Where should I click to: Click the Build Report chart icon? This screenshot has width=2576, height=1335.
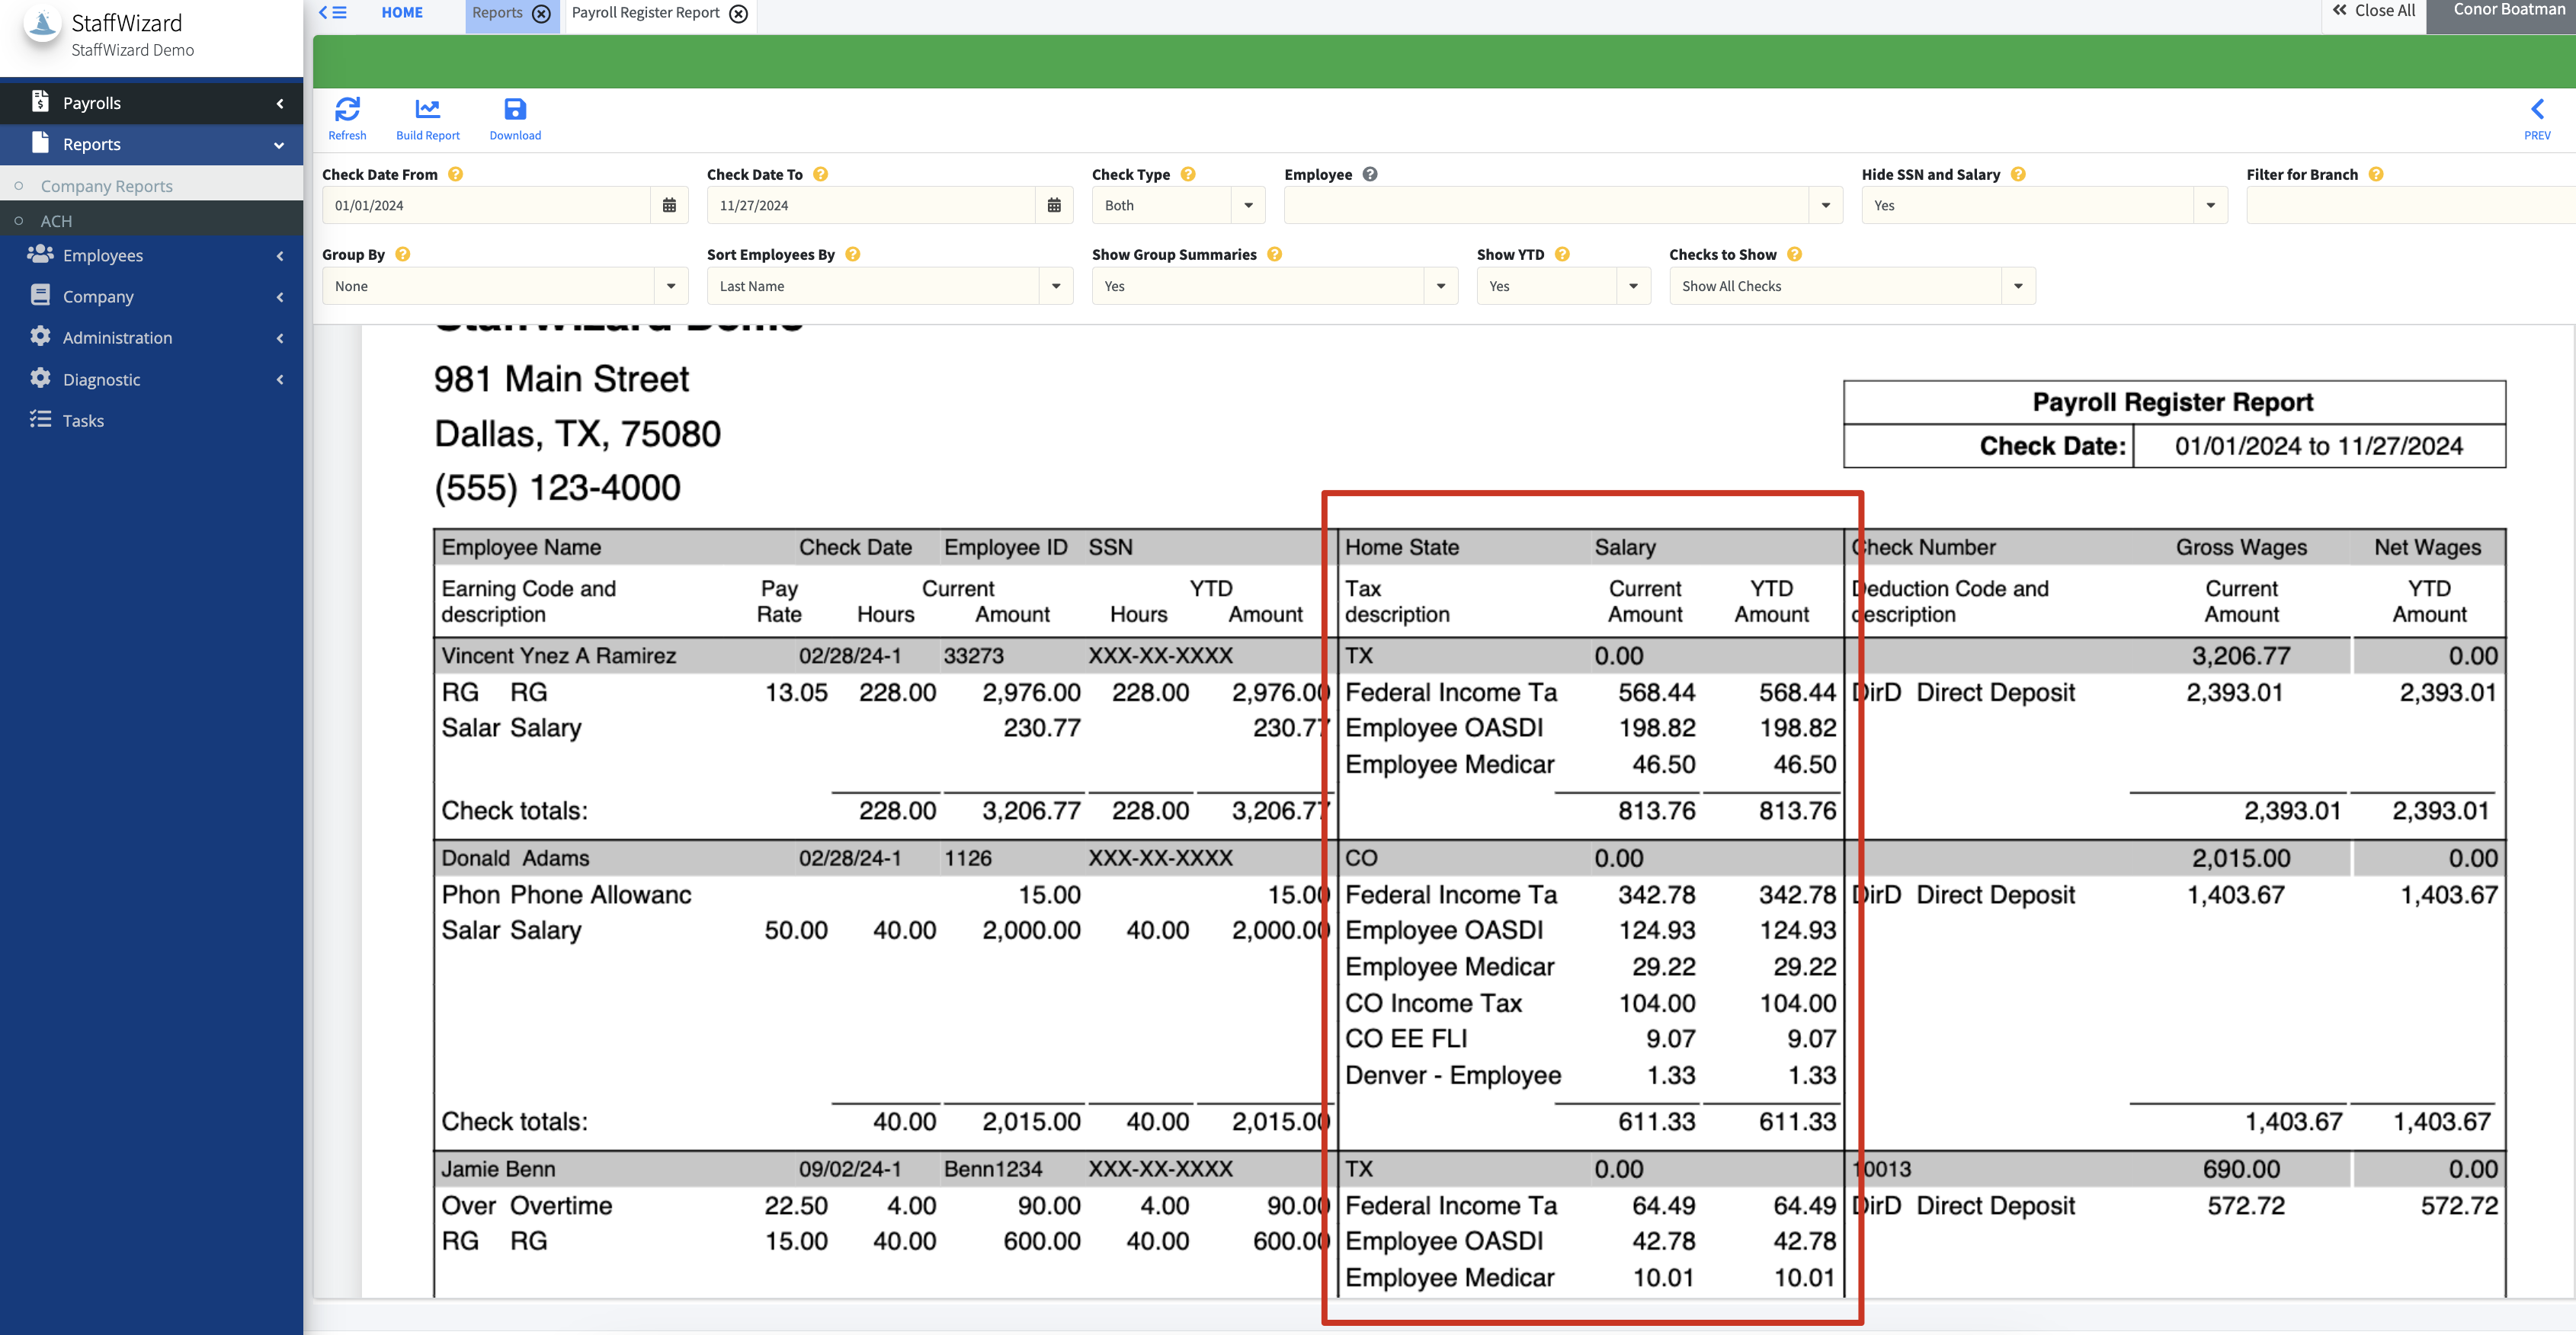427,109
